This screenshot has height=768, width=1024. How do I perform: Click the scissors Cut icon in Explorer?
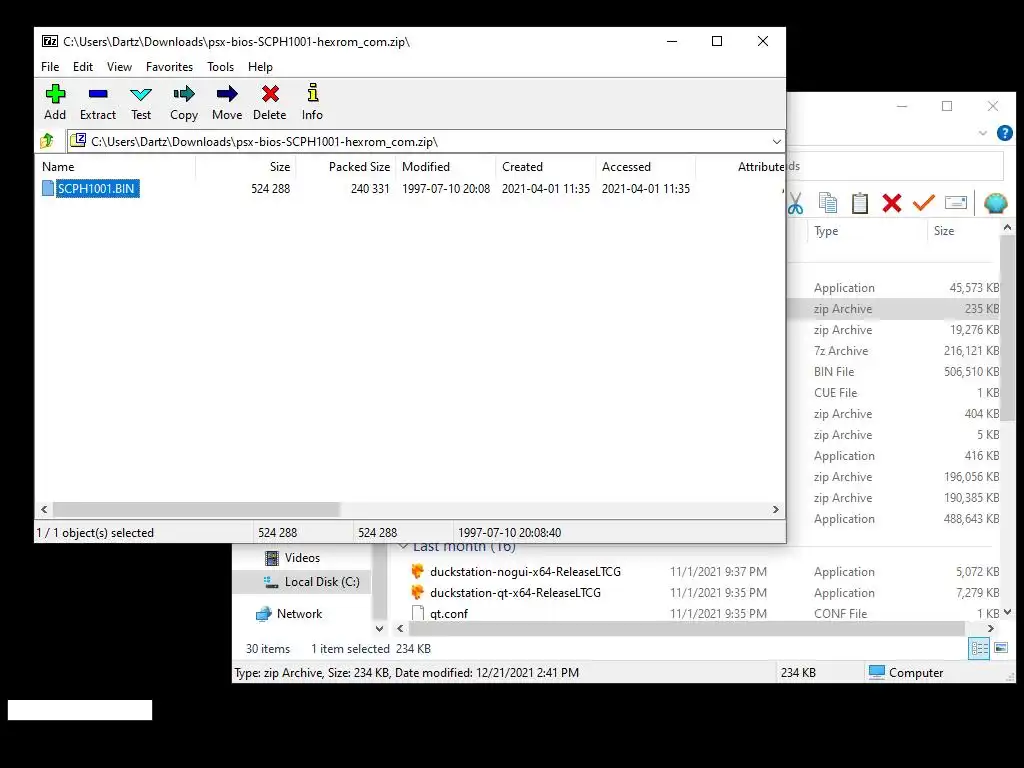795,203
